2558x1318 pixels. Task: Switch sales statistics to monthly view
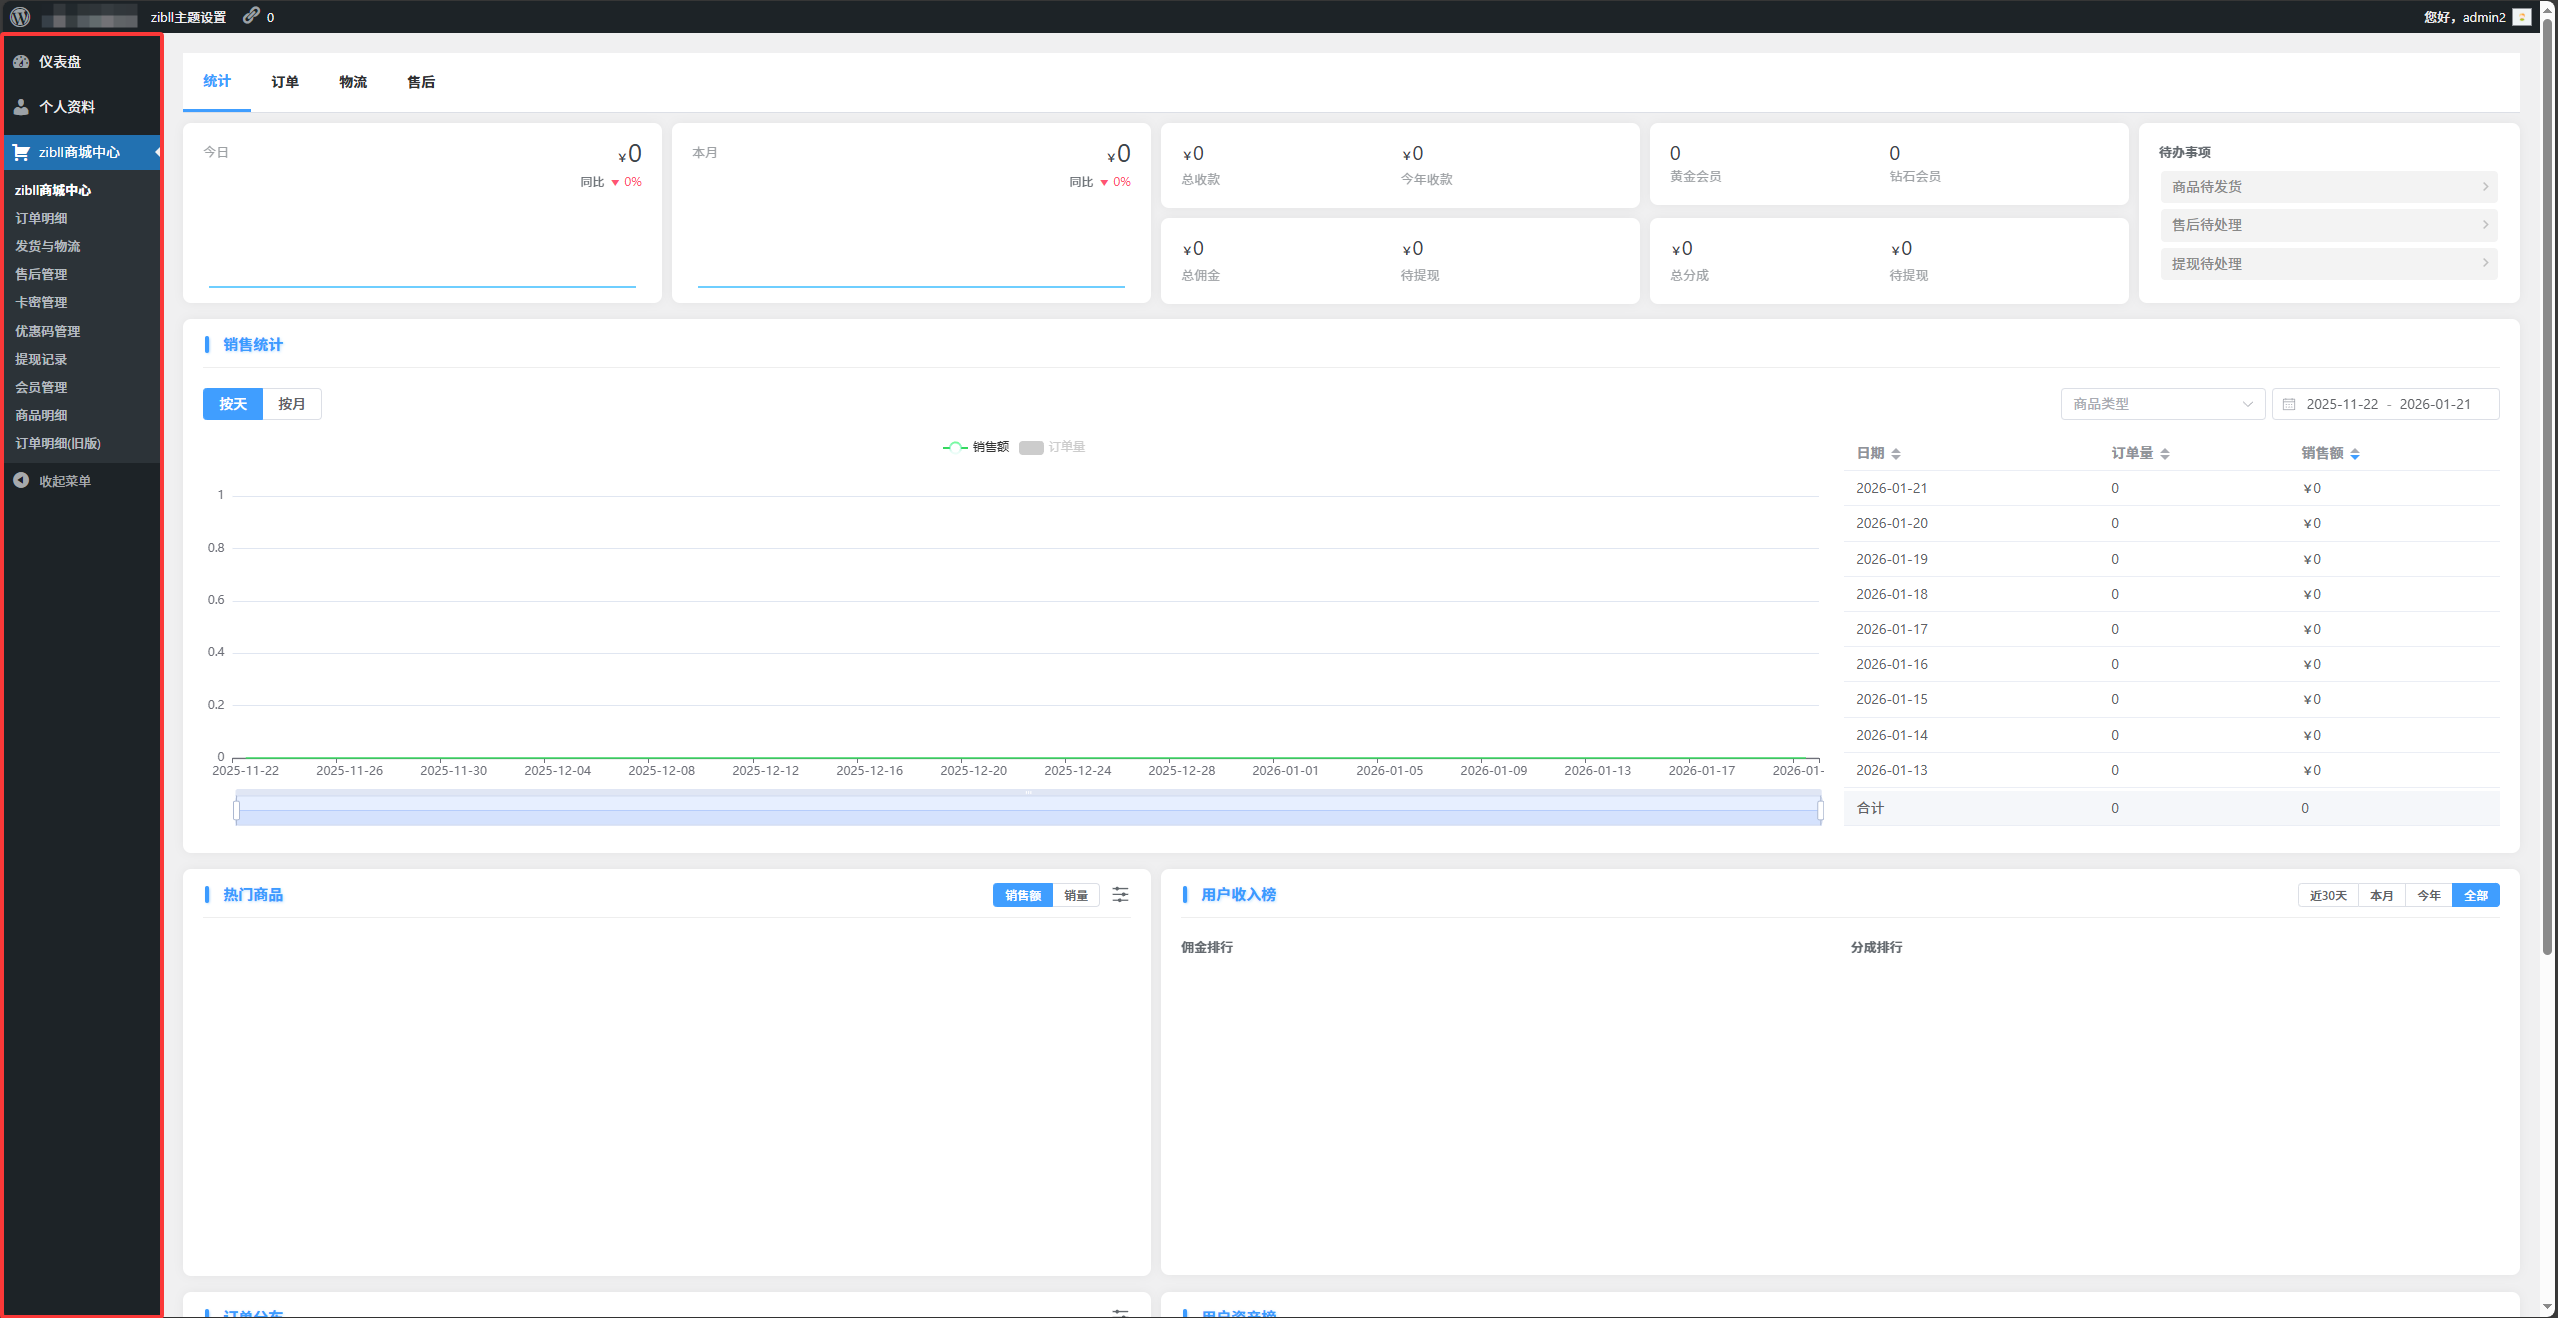(291, 404)
